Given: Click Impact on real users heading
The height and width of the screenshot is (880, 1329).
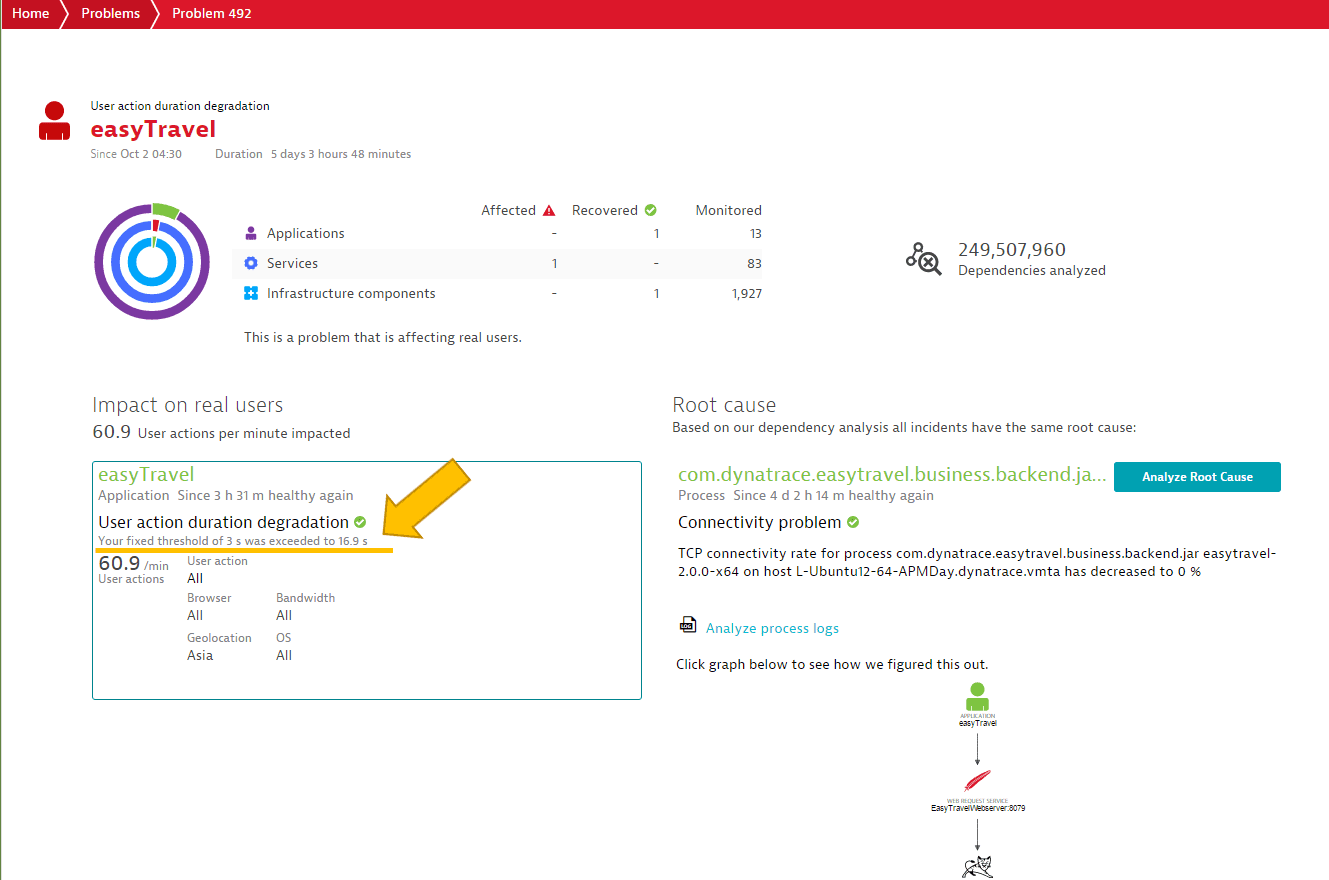Looking at the screenshot, I should pyautogui.click(x=188, y=405).
